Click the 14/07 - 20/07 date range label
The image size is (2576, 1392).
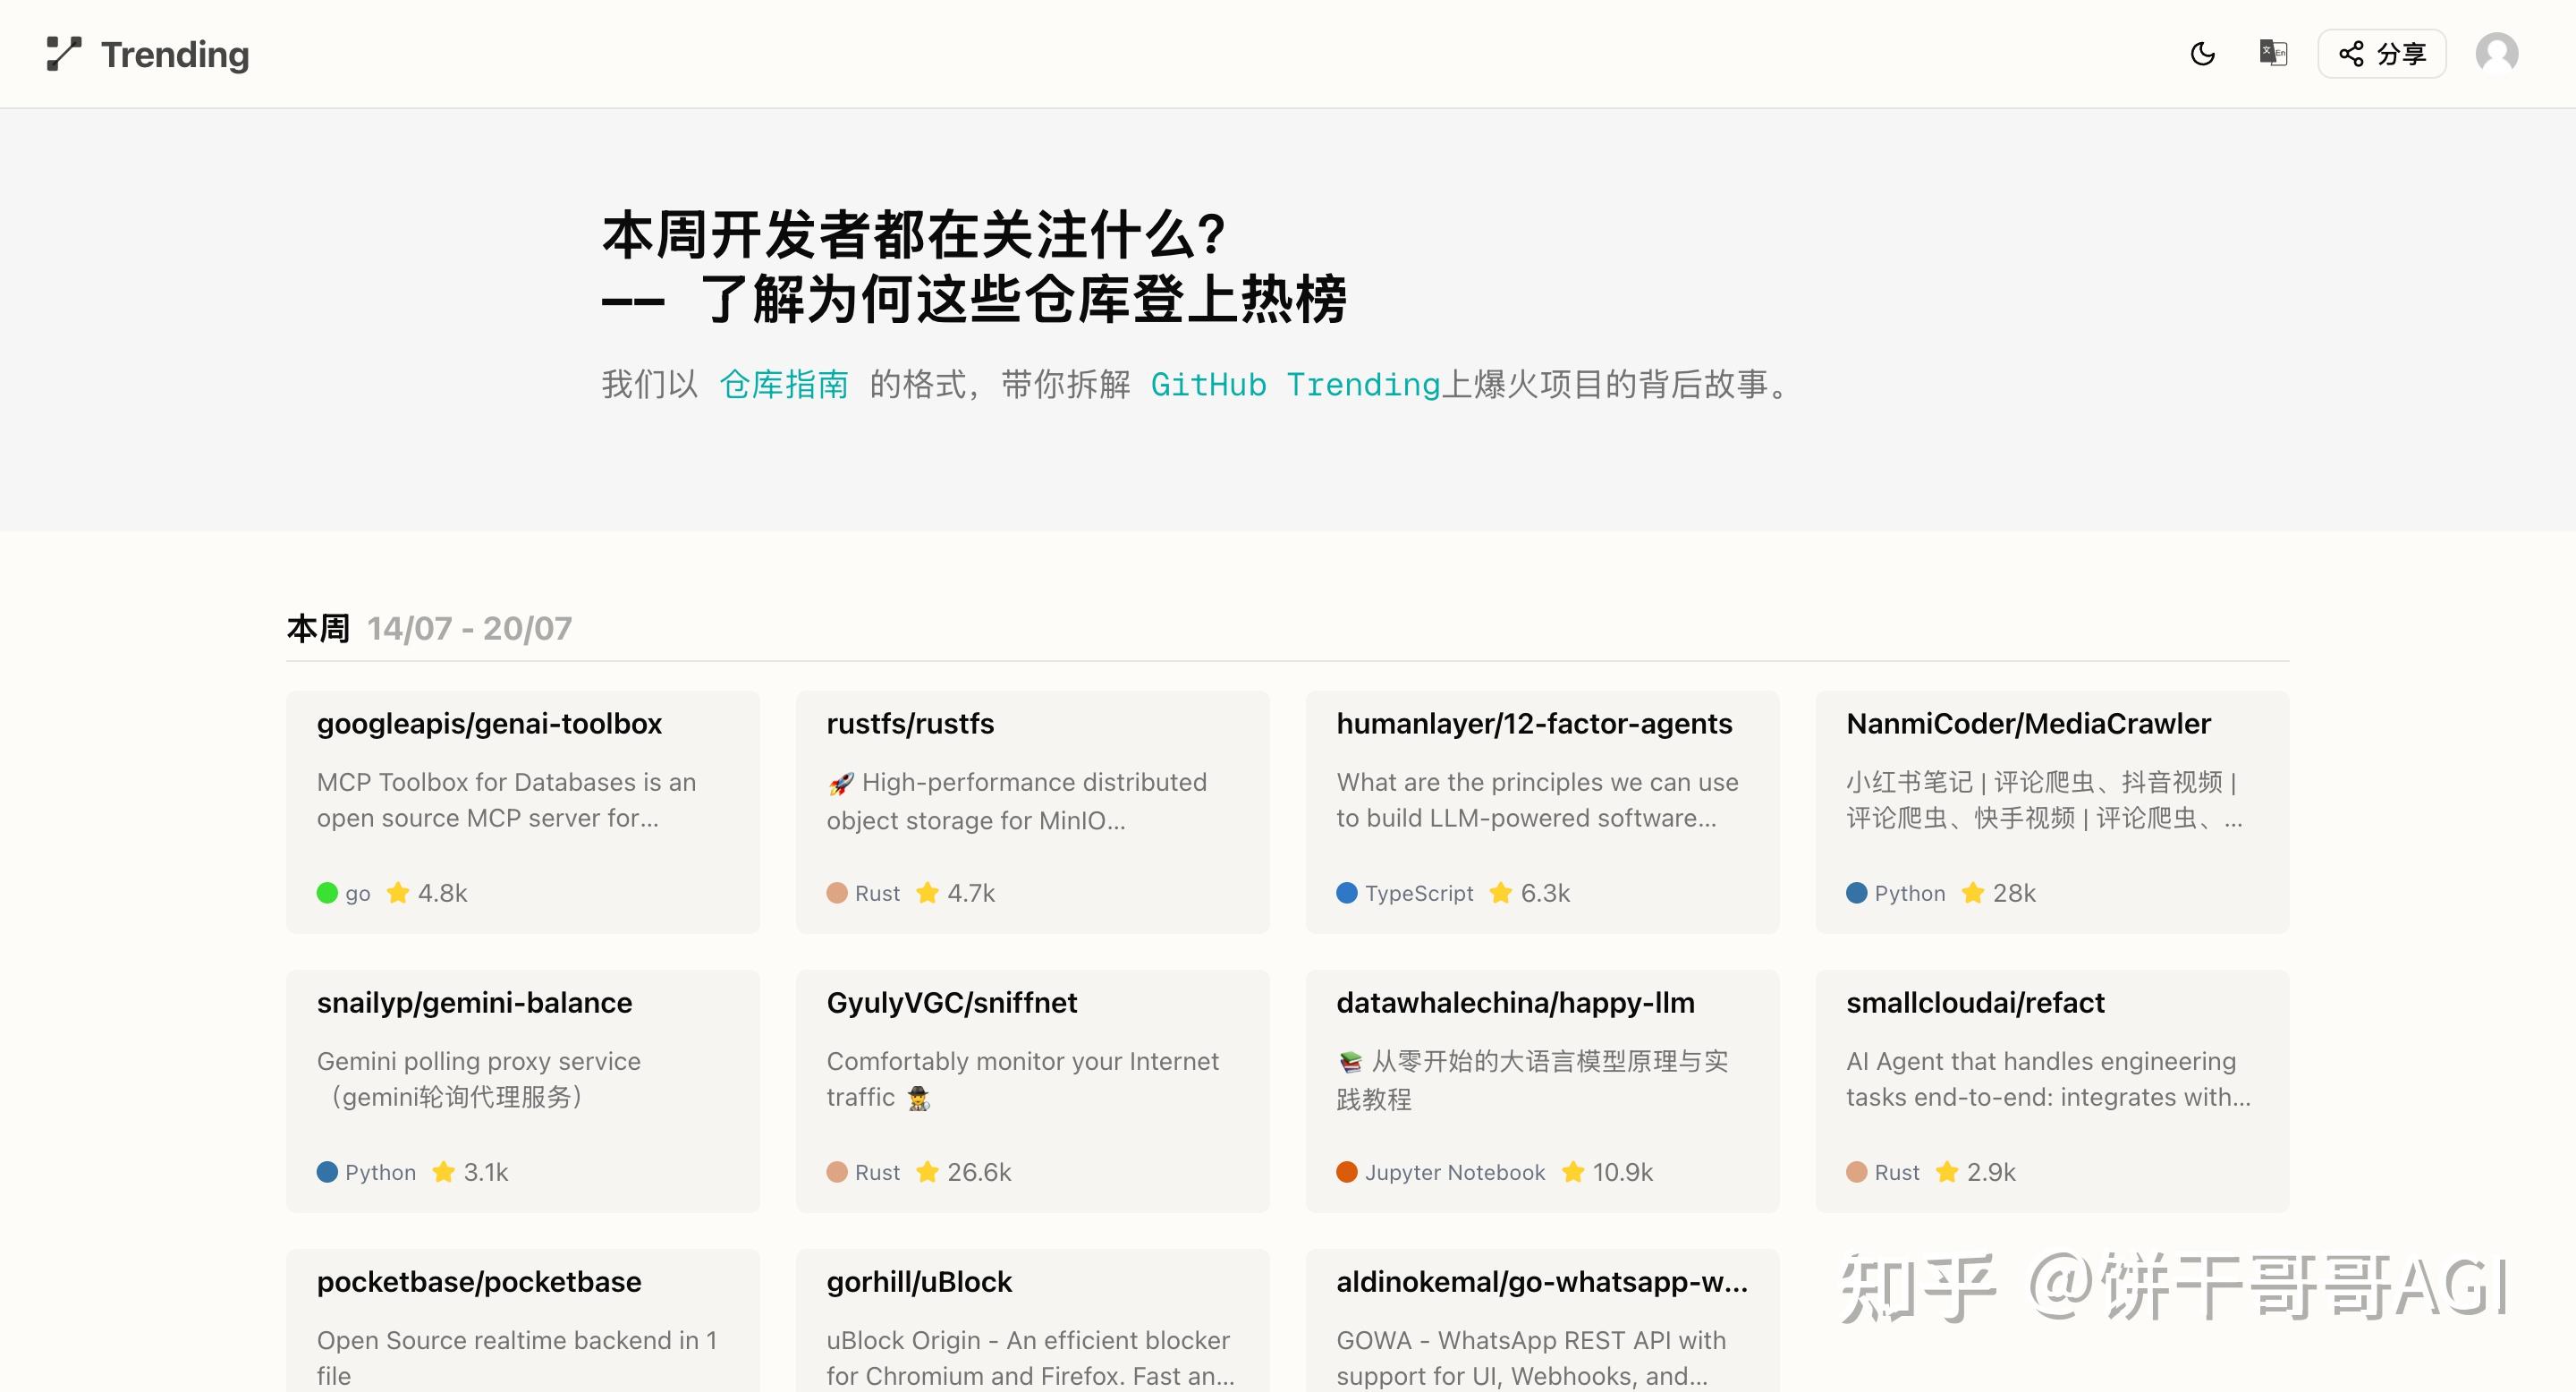[x=469, y=627]
